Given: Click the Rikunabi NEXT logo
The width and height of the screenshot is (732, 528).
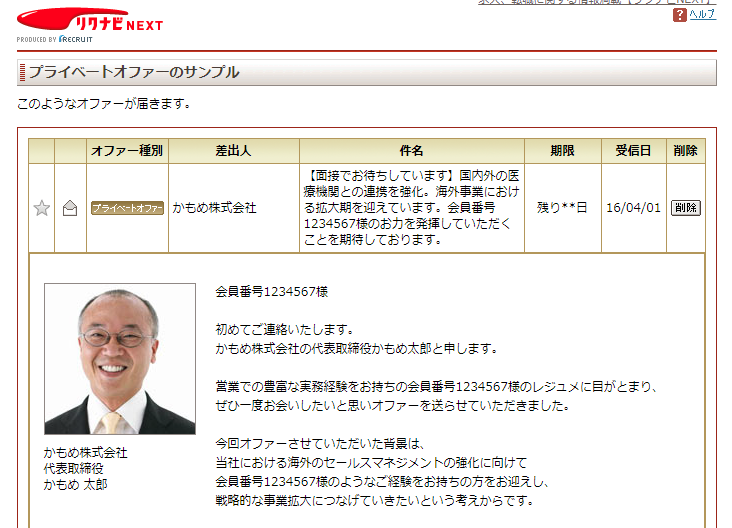Looking at the screenshot, I should (90, 20).
